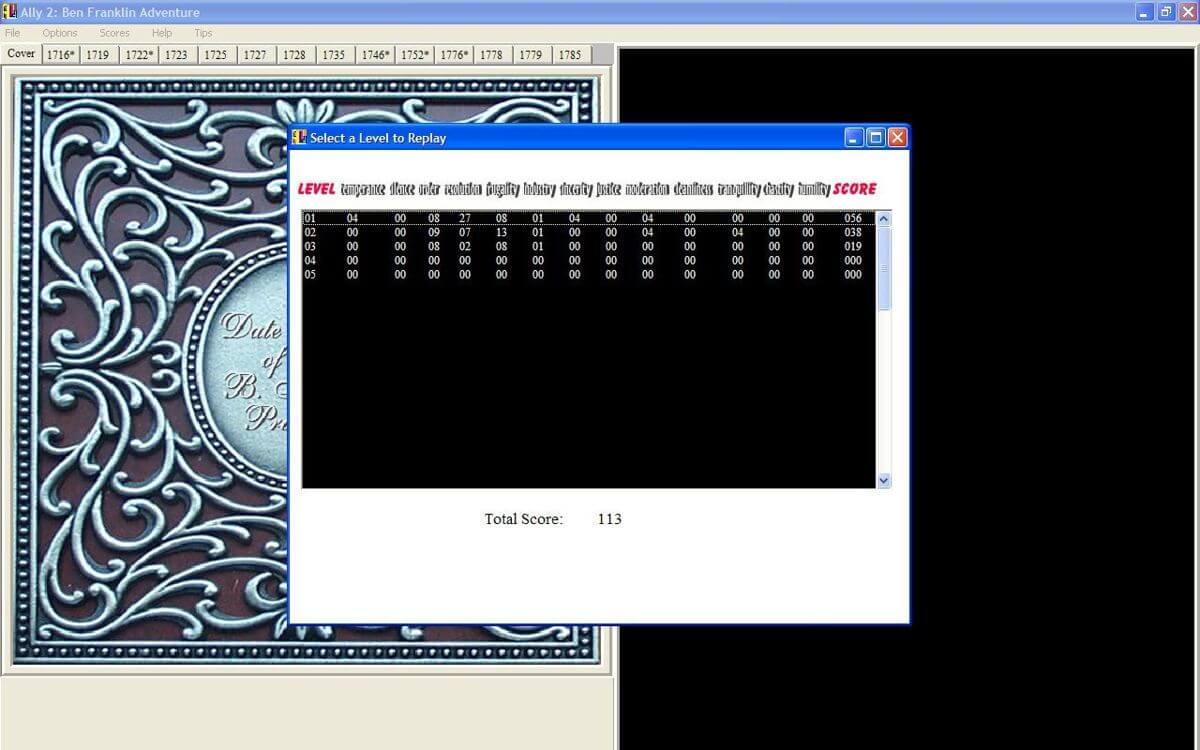Minimize the Select a Level to Replay dialog
Image resolution: width=1200 pixels, height=750 pixels.
pos(855,138)
